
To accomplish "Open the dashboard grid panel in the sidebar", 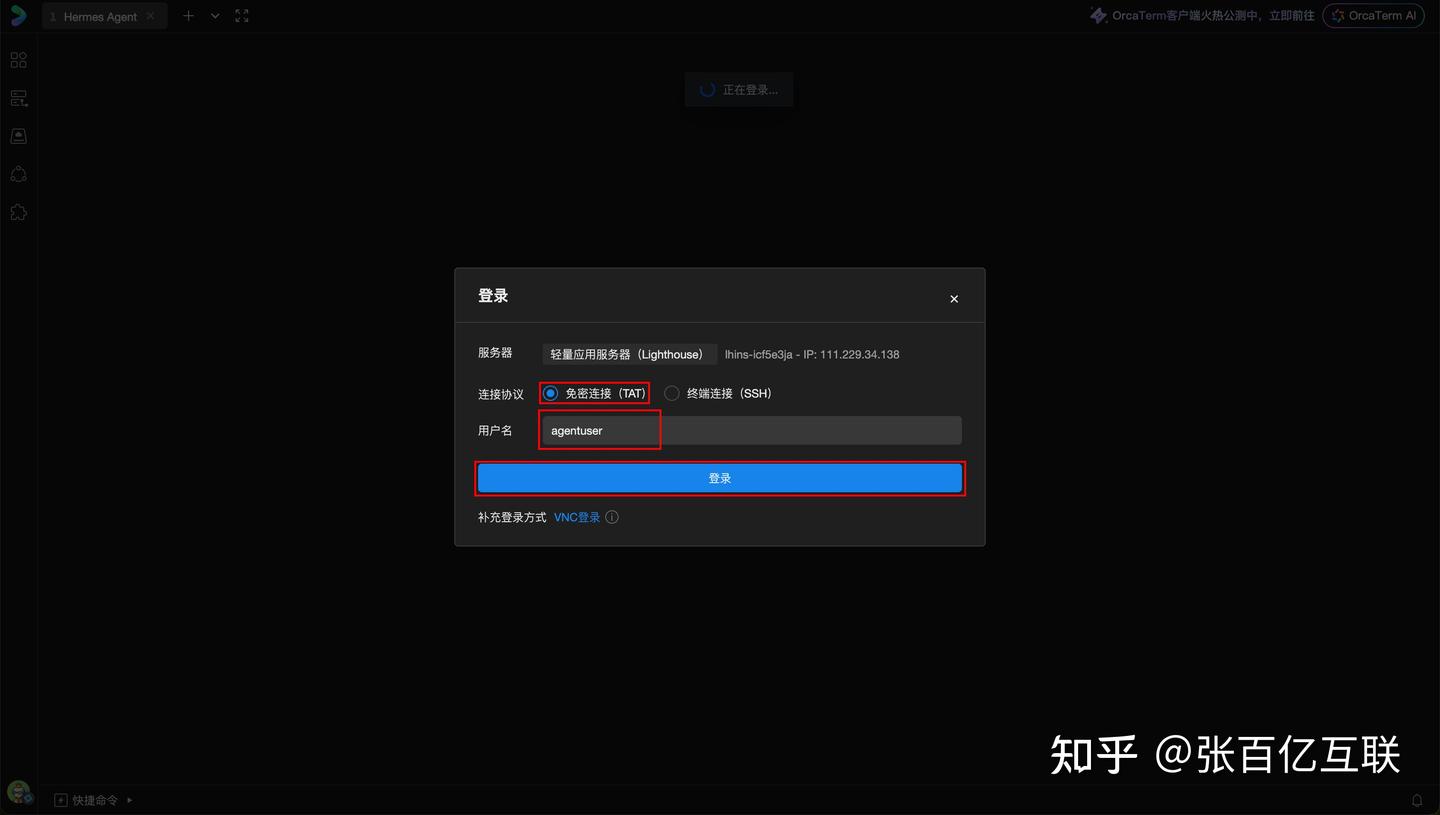I will [18, 59].
